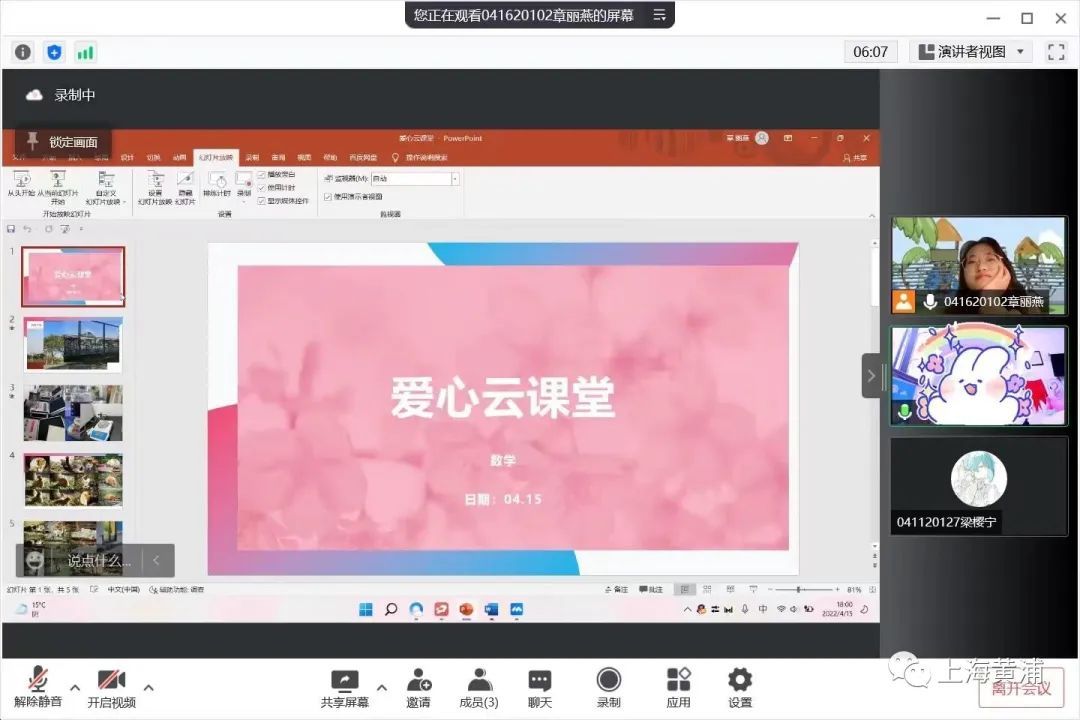Click 设置幻灯片放映 in the ribbon
1080x720 pixels.
(155, 187)
